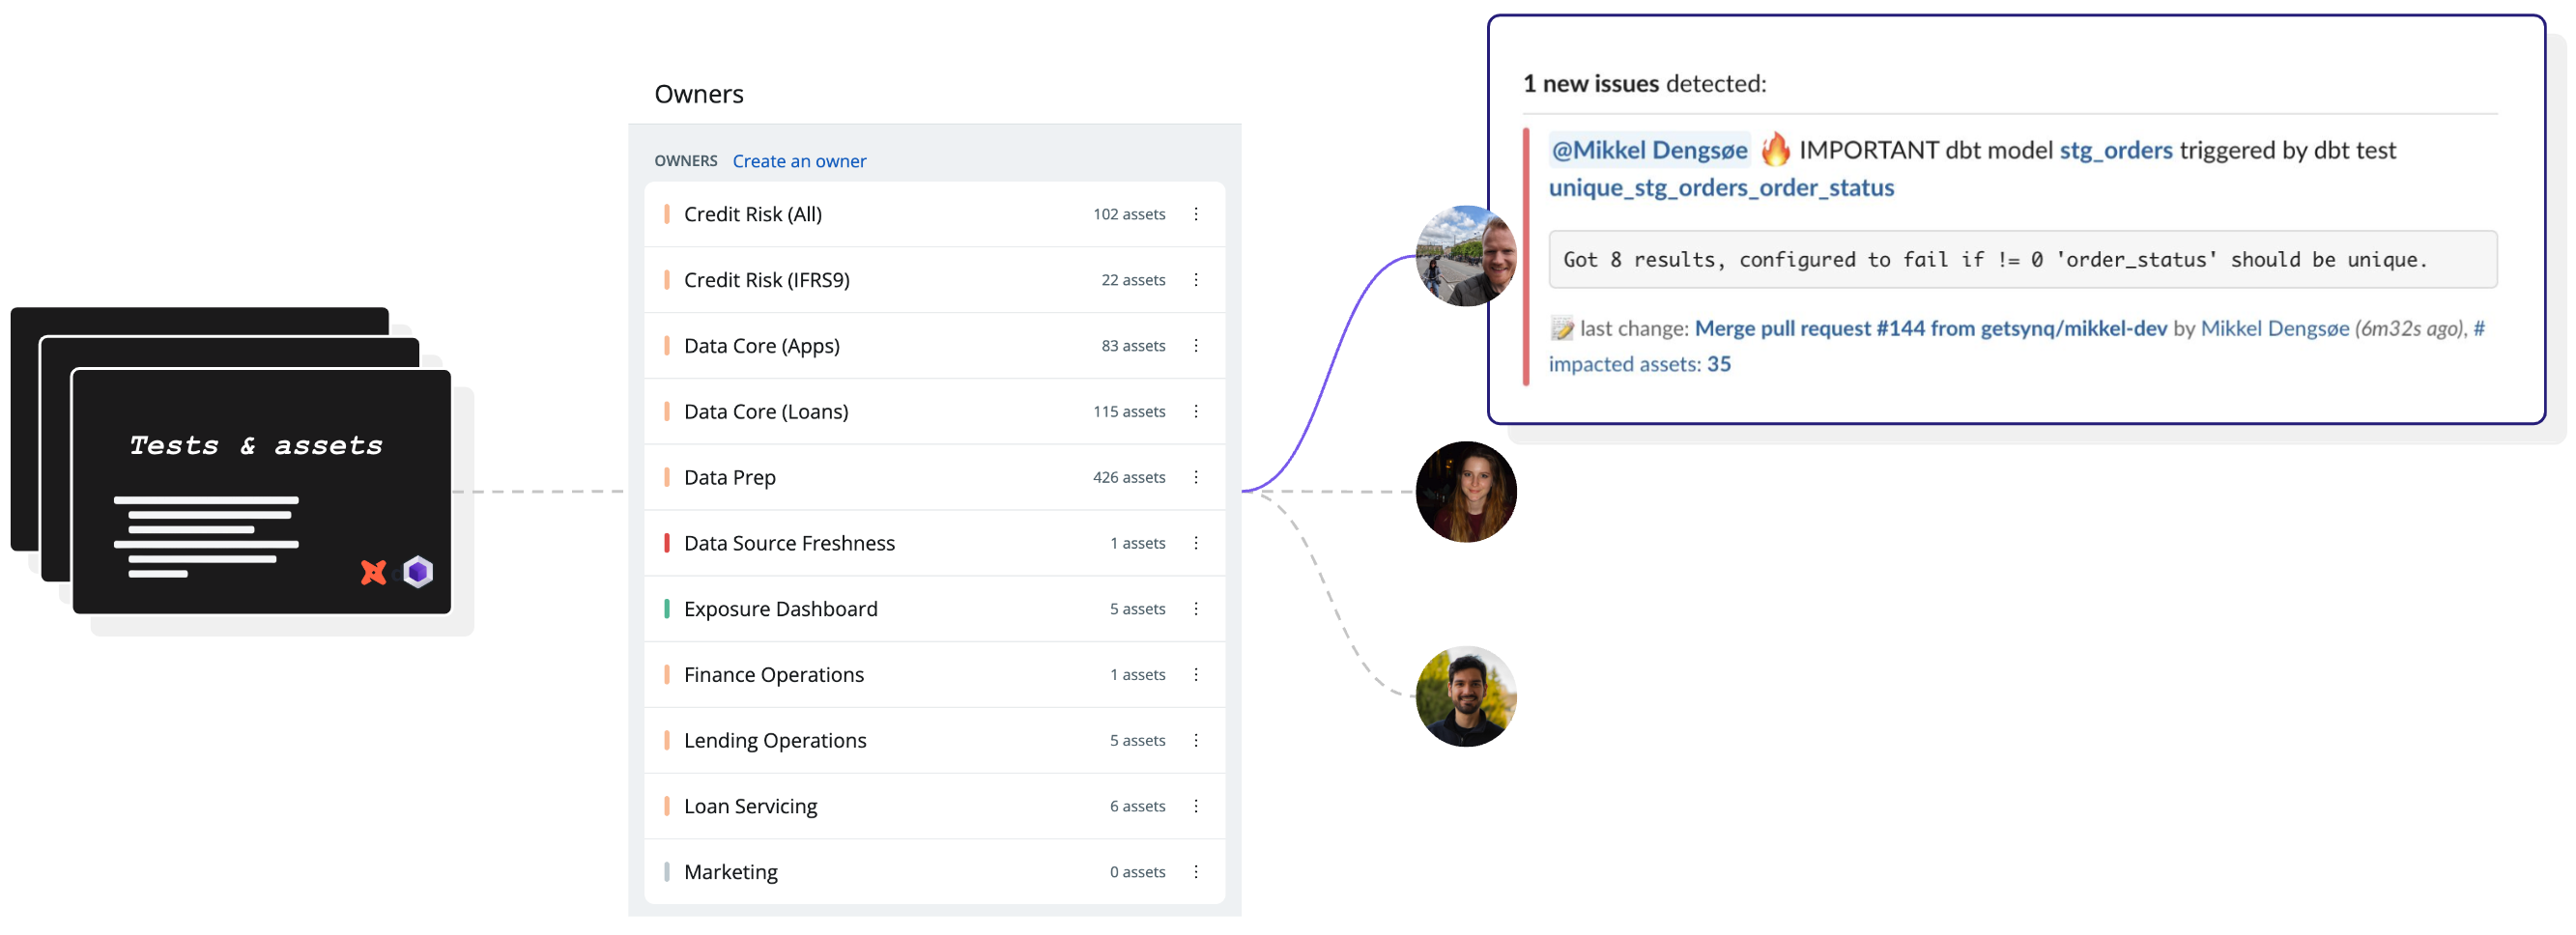This screenshot has height=935, width=2576.
Task: Select the Marketing owner row
Action: 934,872
